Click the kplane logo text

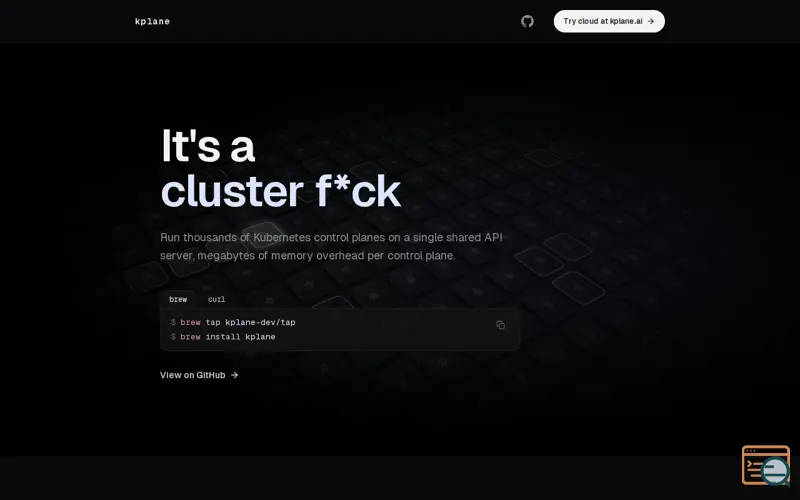pyautogui.click(x=152, y=21)
